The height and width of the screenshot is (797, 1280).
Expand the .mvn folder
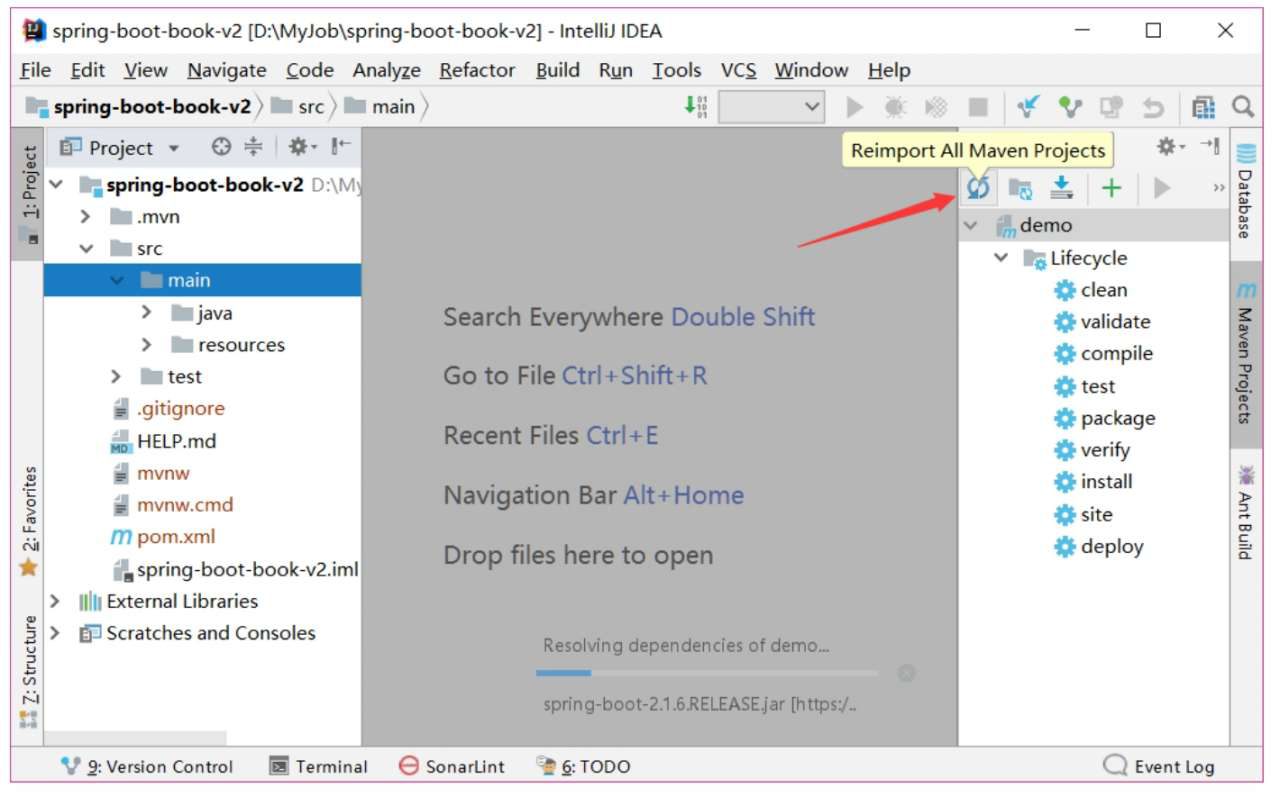coord(85,217)
